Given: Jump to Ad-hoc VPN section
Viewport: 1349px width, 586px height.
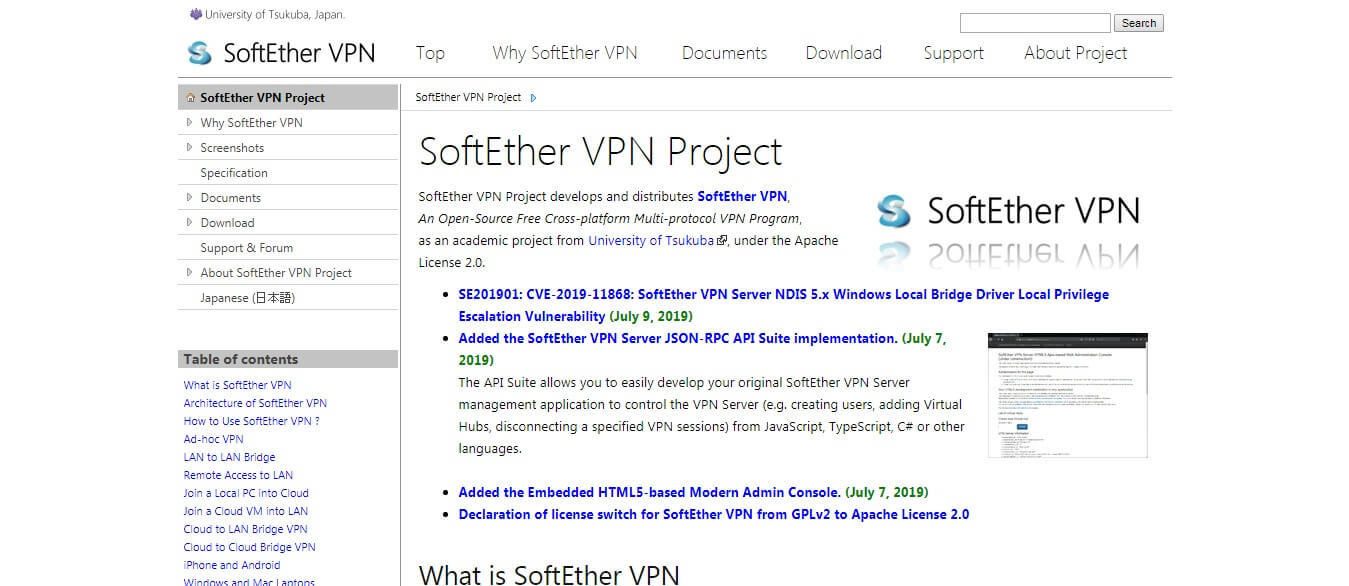Looking at the screenshot, I should click(214, 439).
